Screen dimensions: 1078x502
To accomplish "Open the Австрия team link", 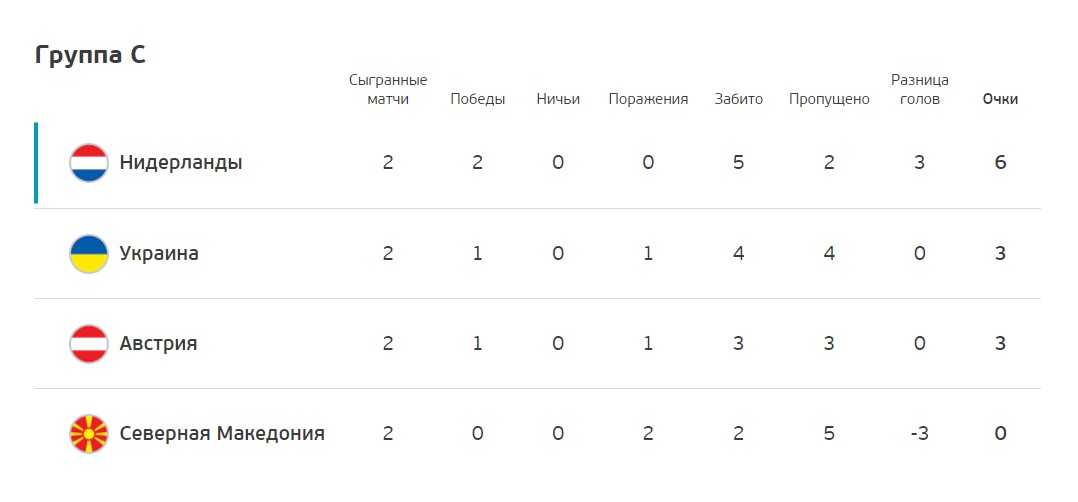I will pos(158,343).
